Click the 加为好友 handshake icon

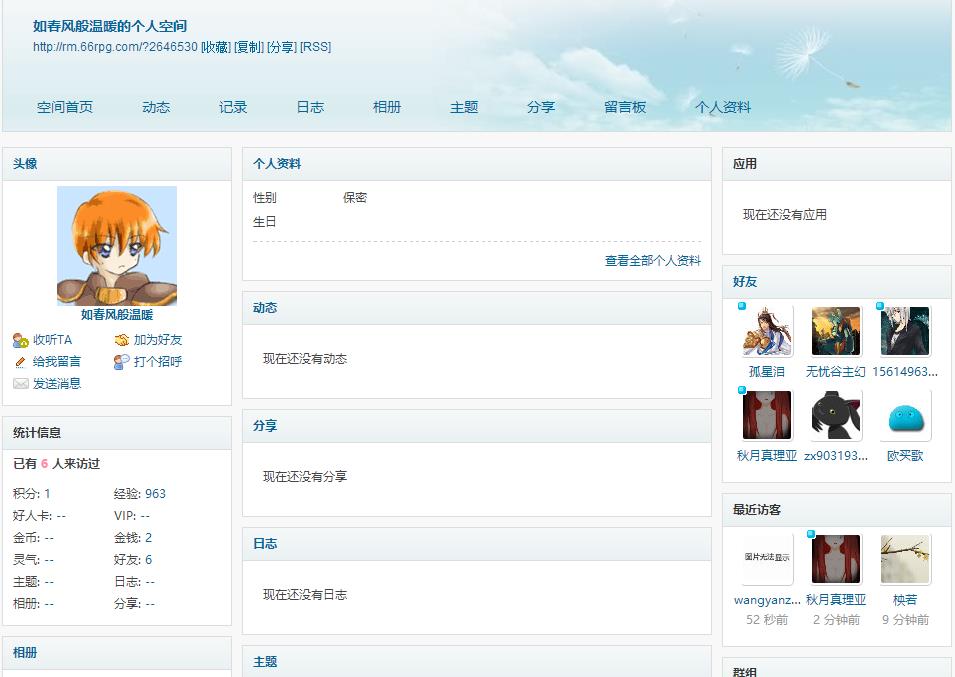point(122,340)
